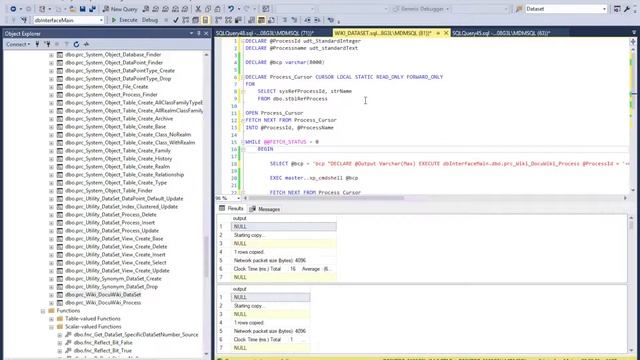Screen dimensions: 640x360
Task: Toggle IntelliSense Enabled button
Action: [x=205, y=20]
